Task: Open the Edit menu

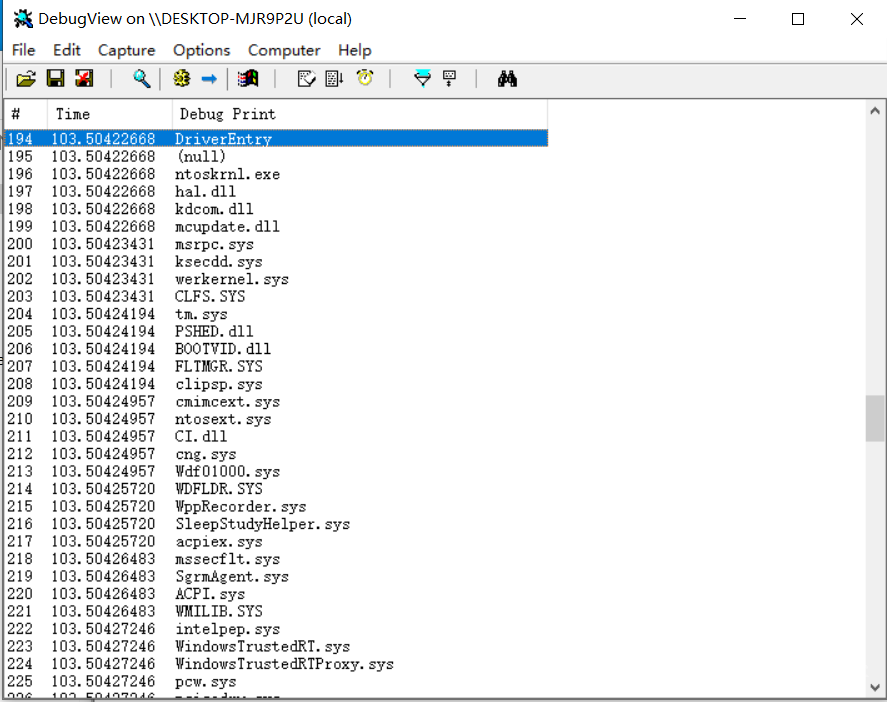Action: [67, 50]
